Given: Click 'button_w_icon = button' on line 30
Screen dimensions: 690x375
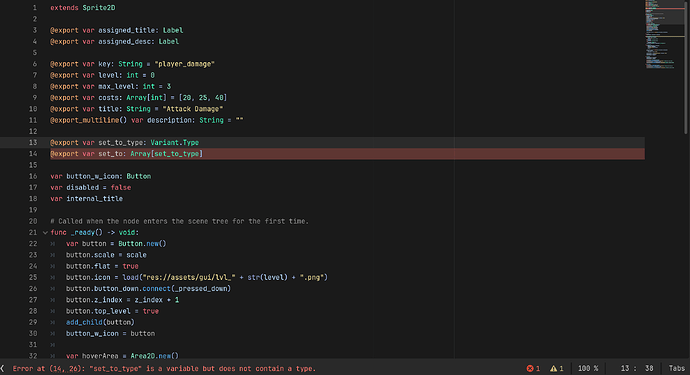Looking at the screenshot, I should [110, 334].
